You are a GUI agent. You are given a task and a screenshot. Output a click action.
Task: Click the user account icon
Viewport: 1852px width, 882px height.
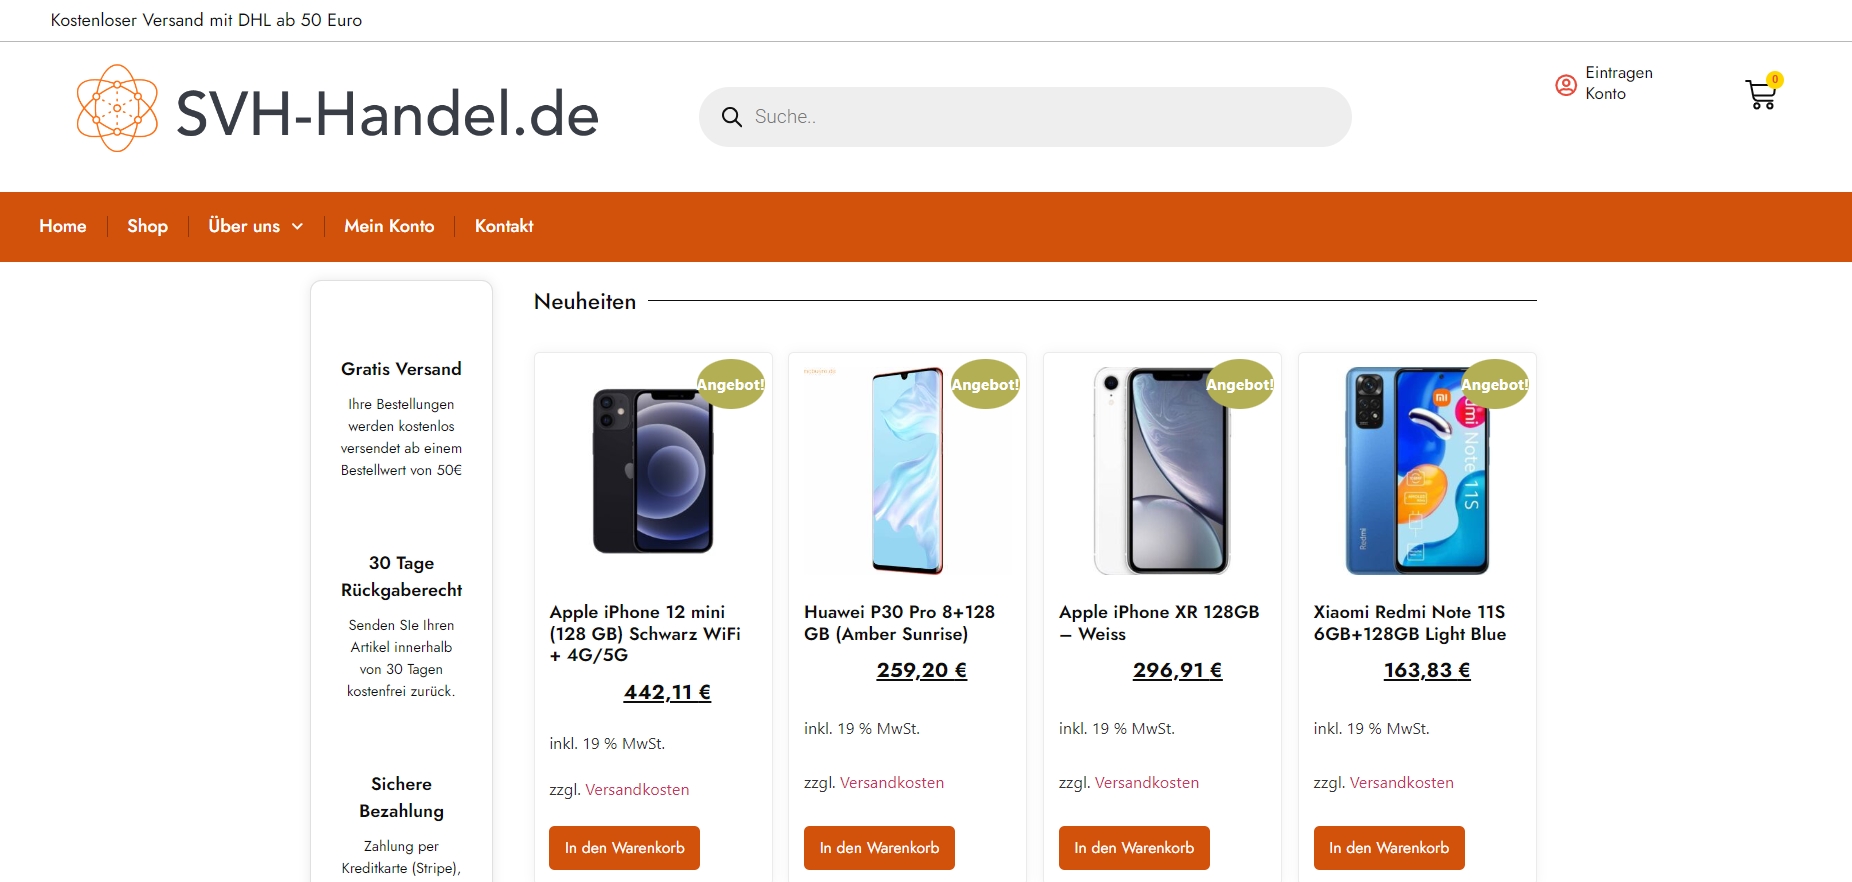click(x=1566, y=85)
